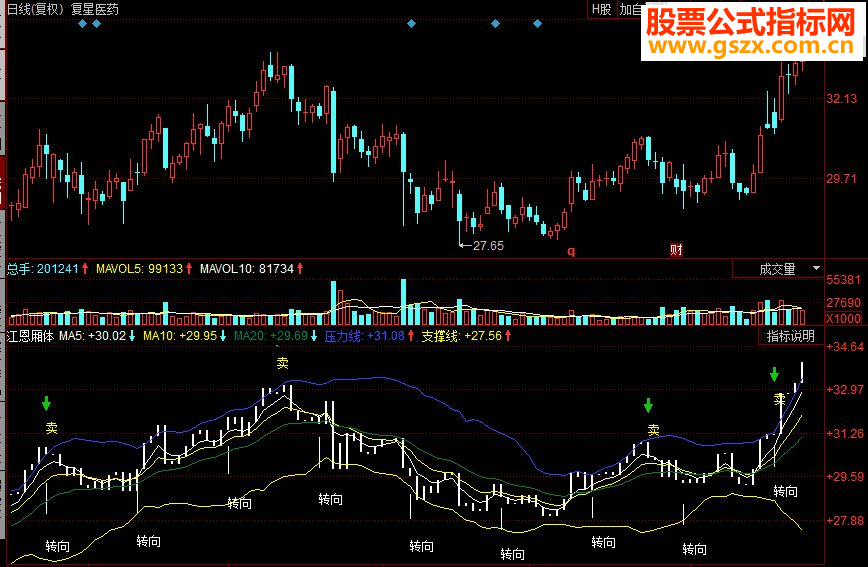Click the 支撑线: +27.56 value
Image resolution: width=868 pixels, height=567 pixels.
coord(466,336)
